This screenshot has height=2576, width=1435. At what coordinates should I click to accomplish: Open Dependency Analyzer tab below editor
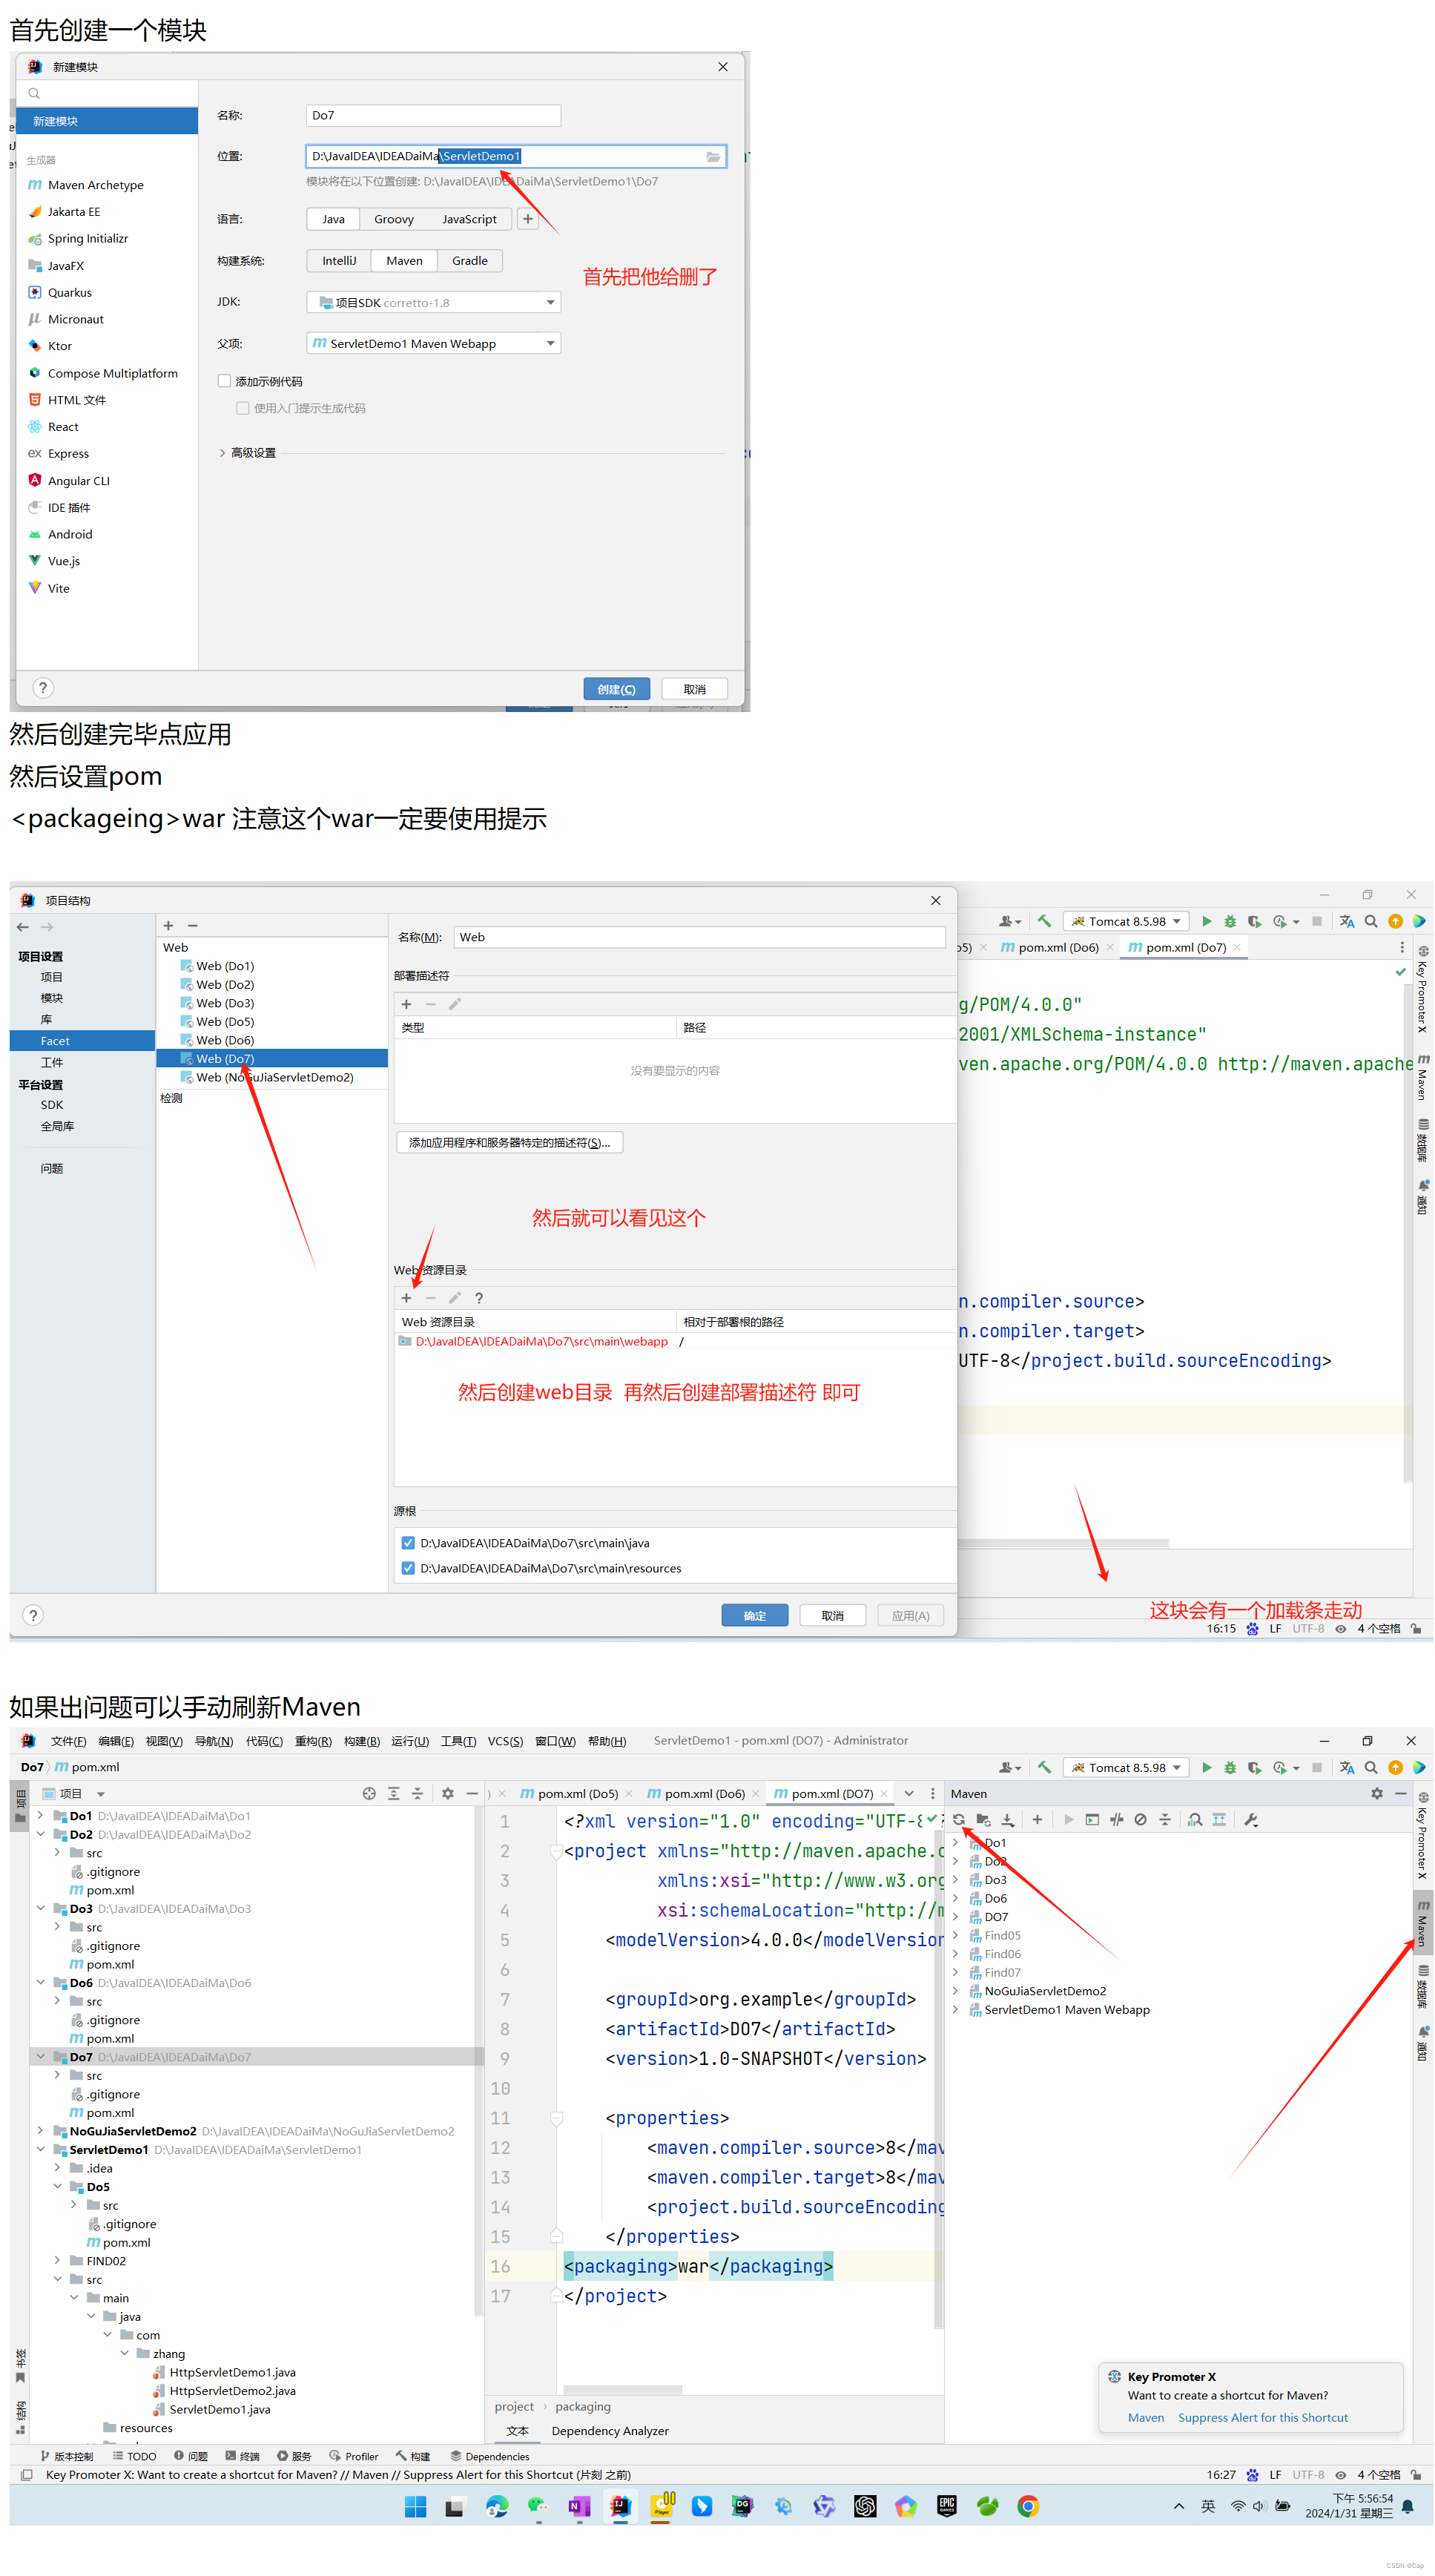point(610,2431)
